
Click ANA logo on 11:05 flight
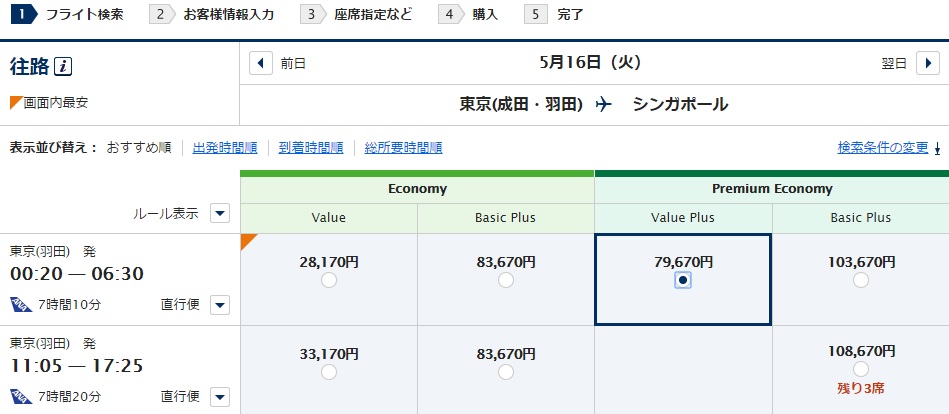click(x=21, y=396)
